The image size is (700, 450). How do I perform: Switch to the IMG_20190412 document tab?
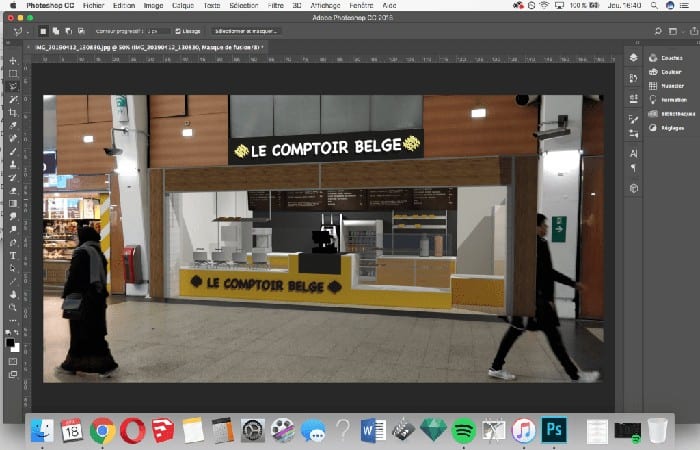(149, 47)
